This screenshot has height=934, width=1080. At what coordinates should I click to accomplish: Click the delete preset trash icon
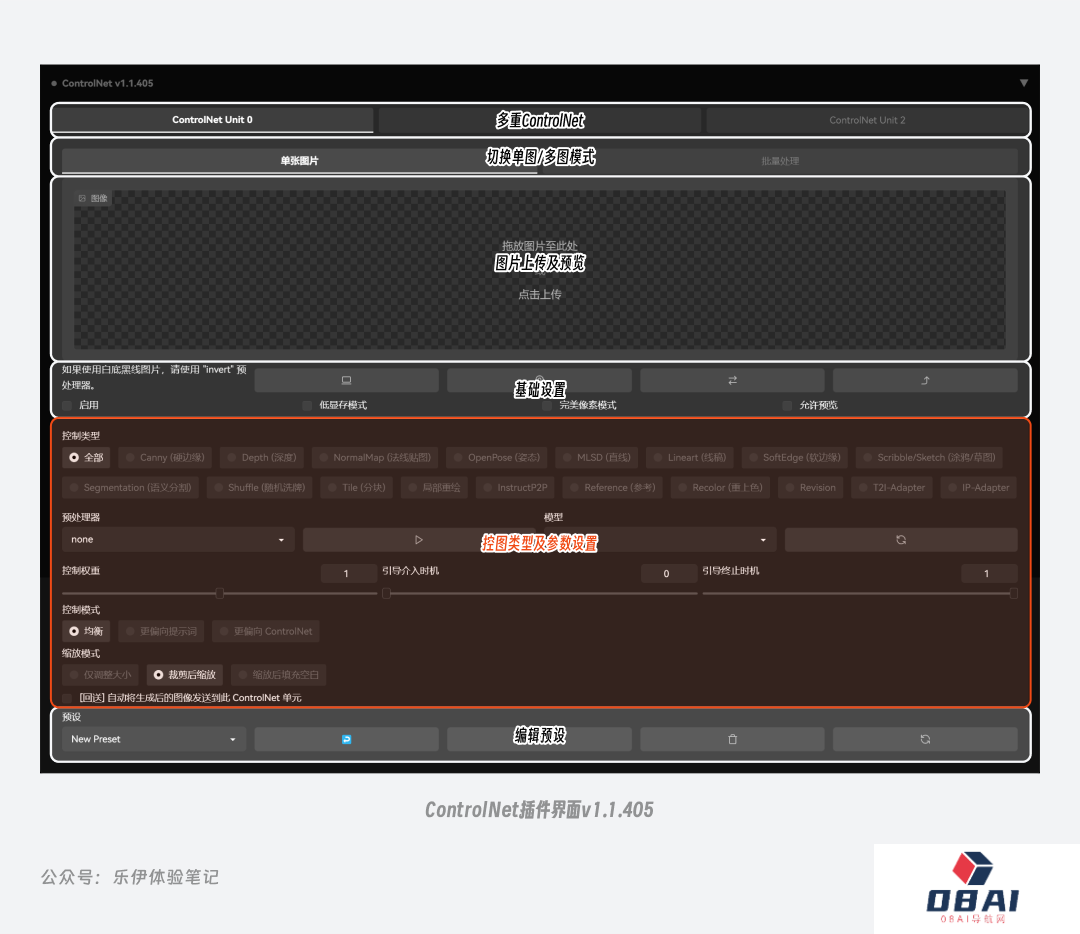[x=732, y=739]
